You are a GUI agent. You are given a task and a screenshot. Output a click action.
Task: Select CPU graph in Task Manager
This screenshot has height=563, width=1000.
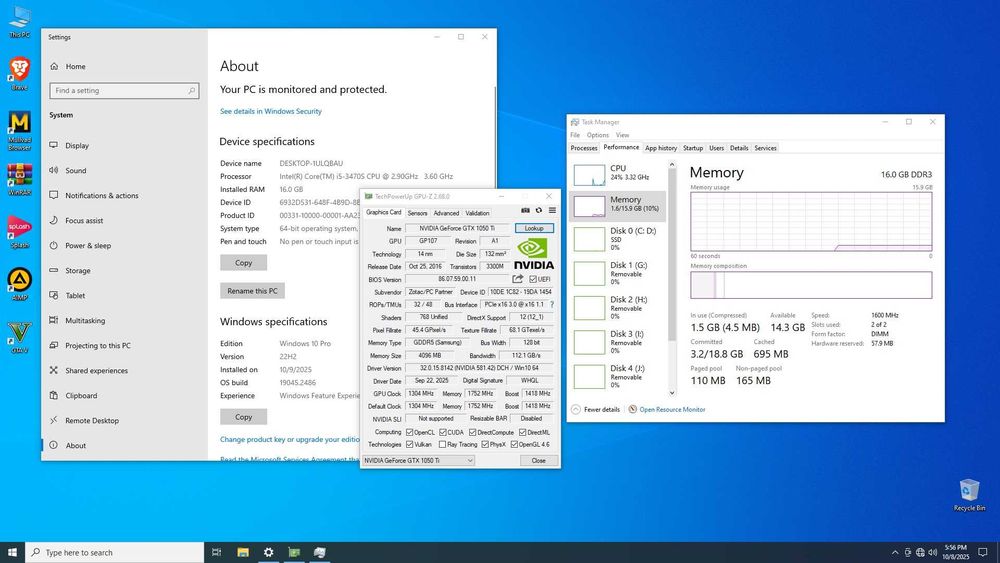pos(617,173)
